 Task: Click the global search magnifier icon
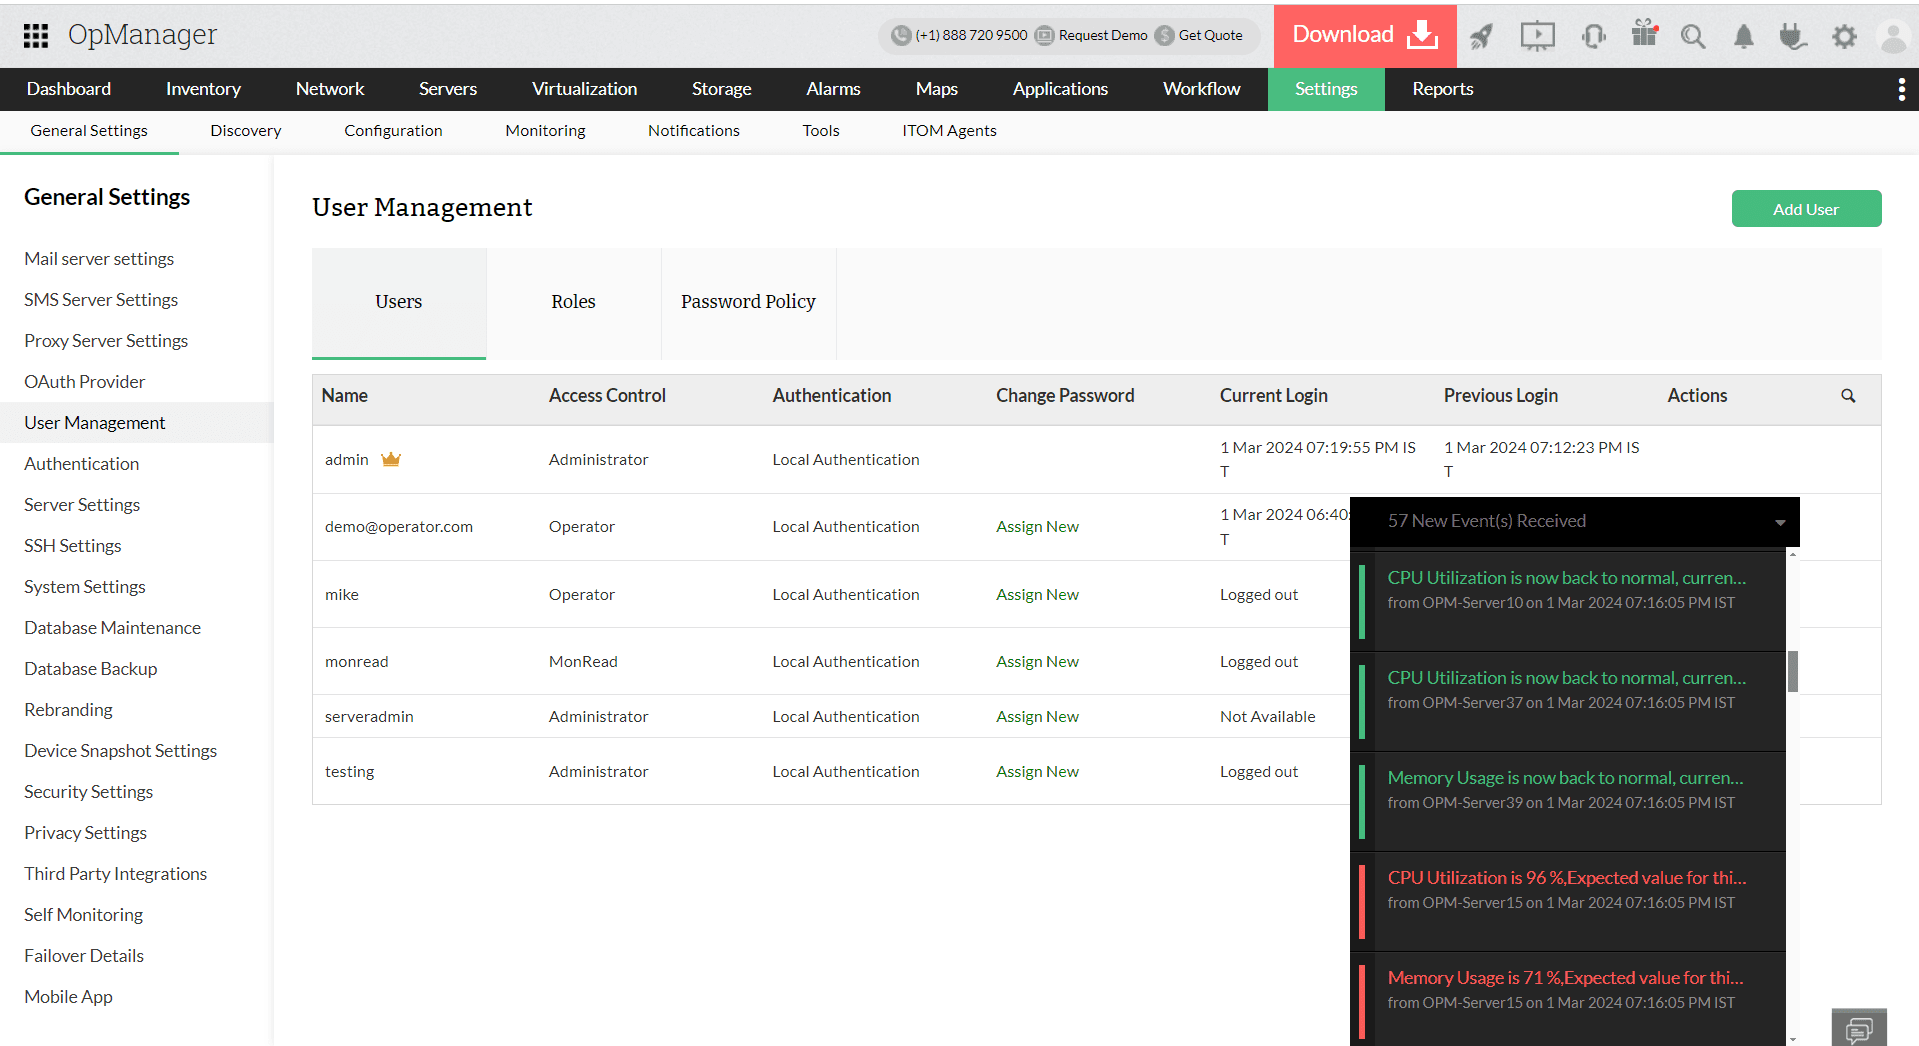(1693, 37)
